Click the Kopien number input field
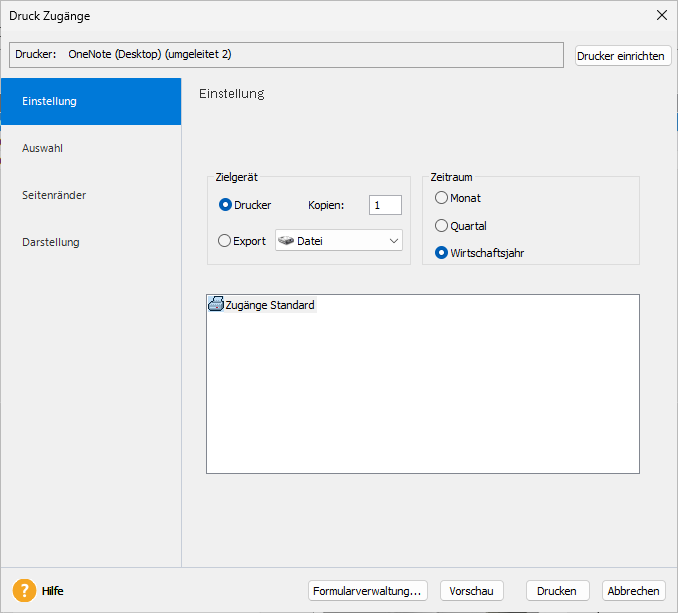This screenshot has width=678, height=613. (x=385, y=205)
